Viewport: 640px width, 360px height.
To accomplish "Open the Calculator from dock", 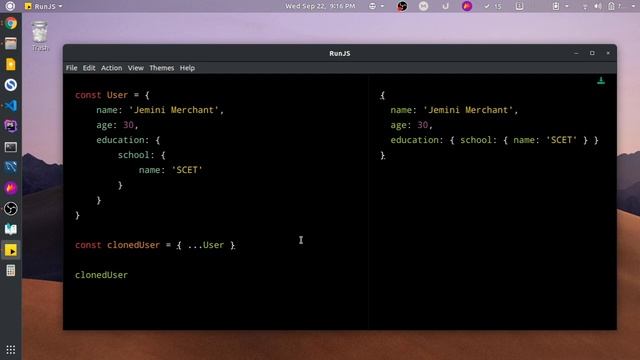I will pyautogui.click(x=11, y=270).
